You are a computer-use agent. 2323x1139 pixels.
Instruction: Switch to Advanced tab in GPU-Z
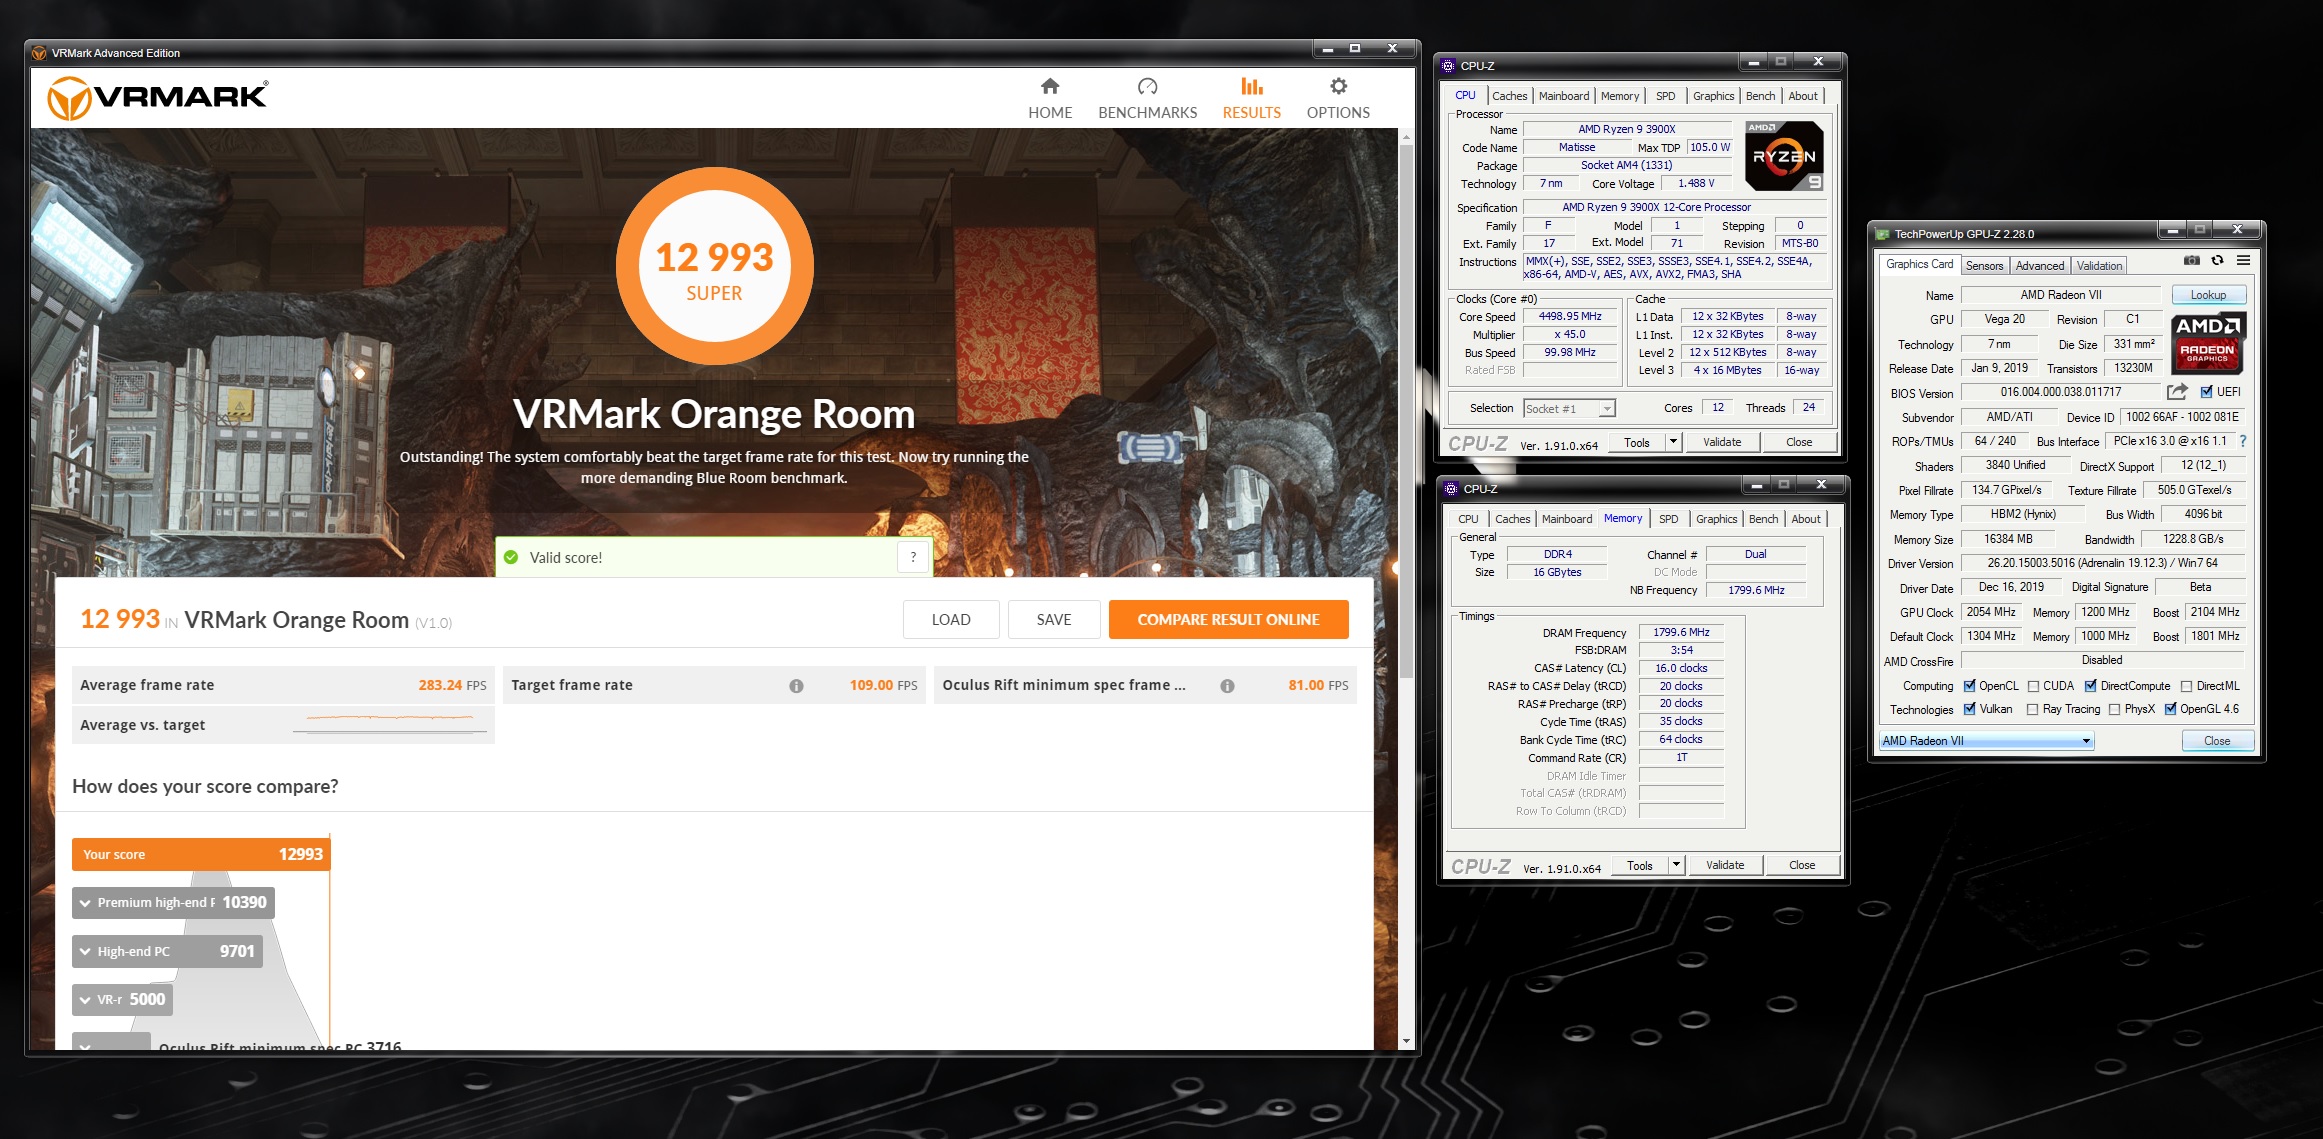point(2039,266)
